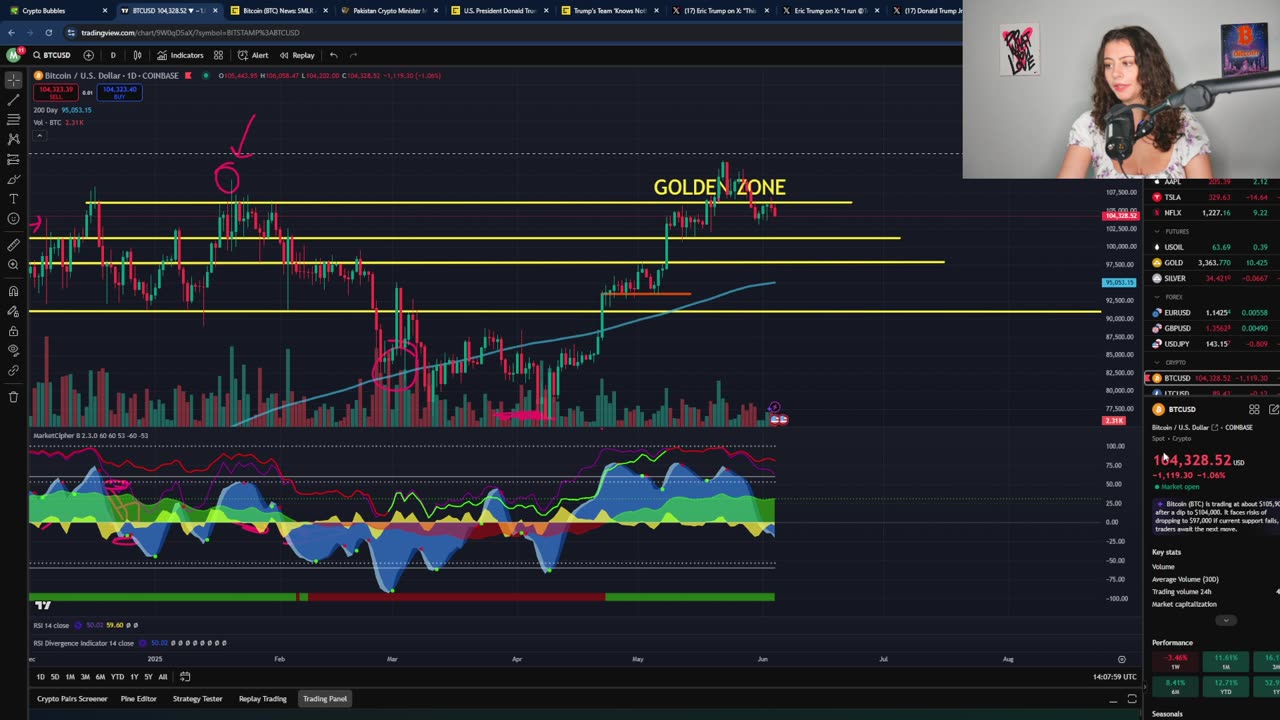Click the blue BUY price button
The width and height of the screenshot is (1280, 720).
pyautogui.click(x=120, y=92)
